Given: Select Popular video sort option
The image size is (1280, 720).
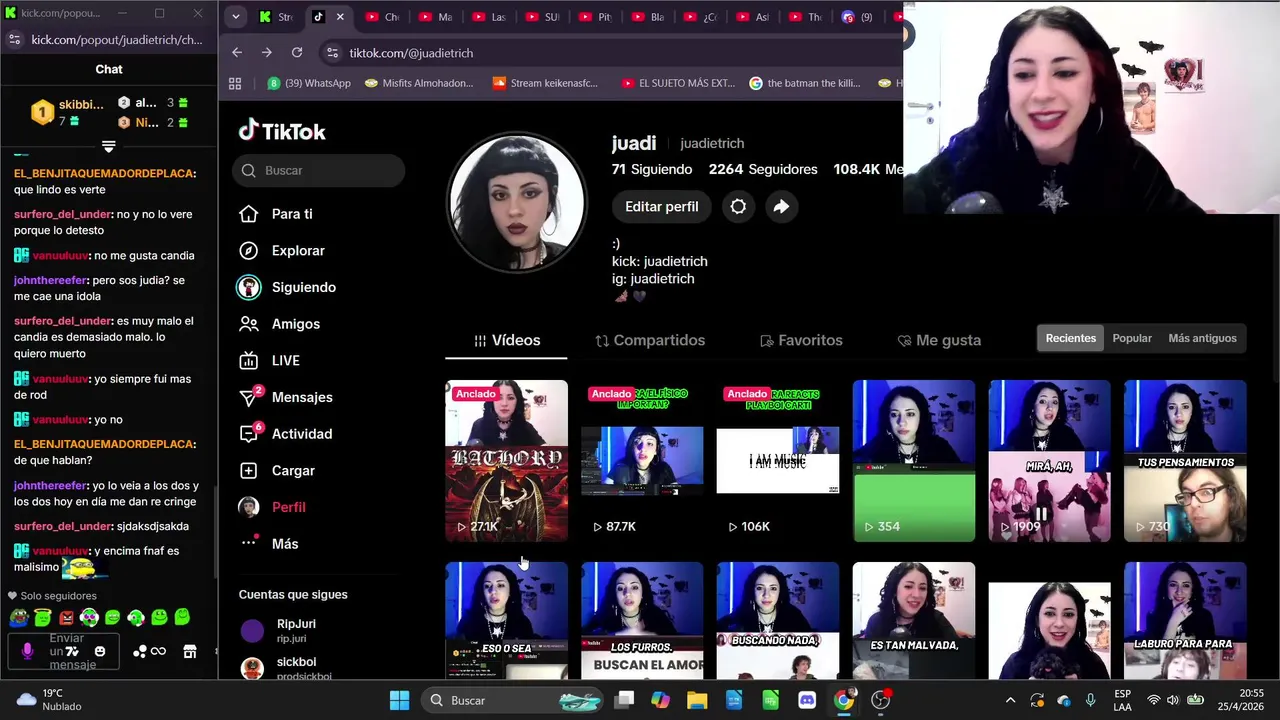Looking at the screenshot, I should tap(1132, 338).
